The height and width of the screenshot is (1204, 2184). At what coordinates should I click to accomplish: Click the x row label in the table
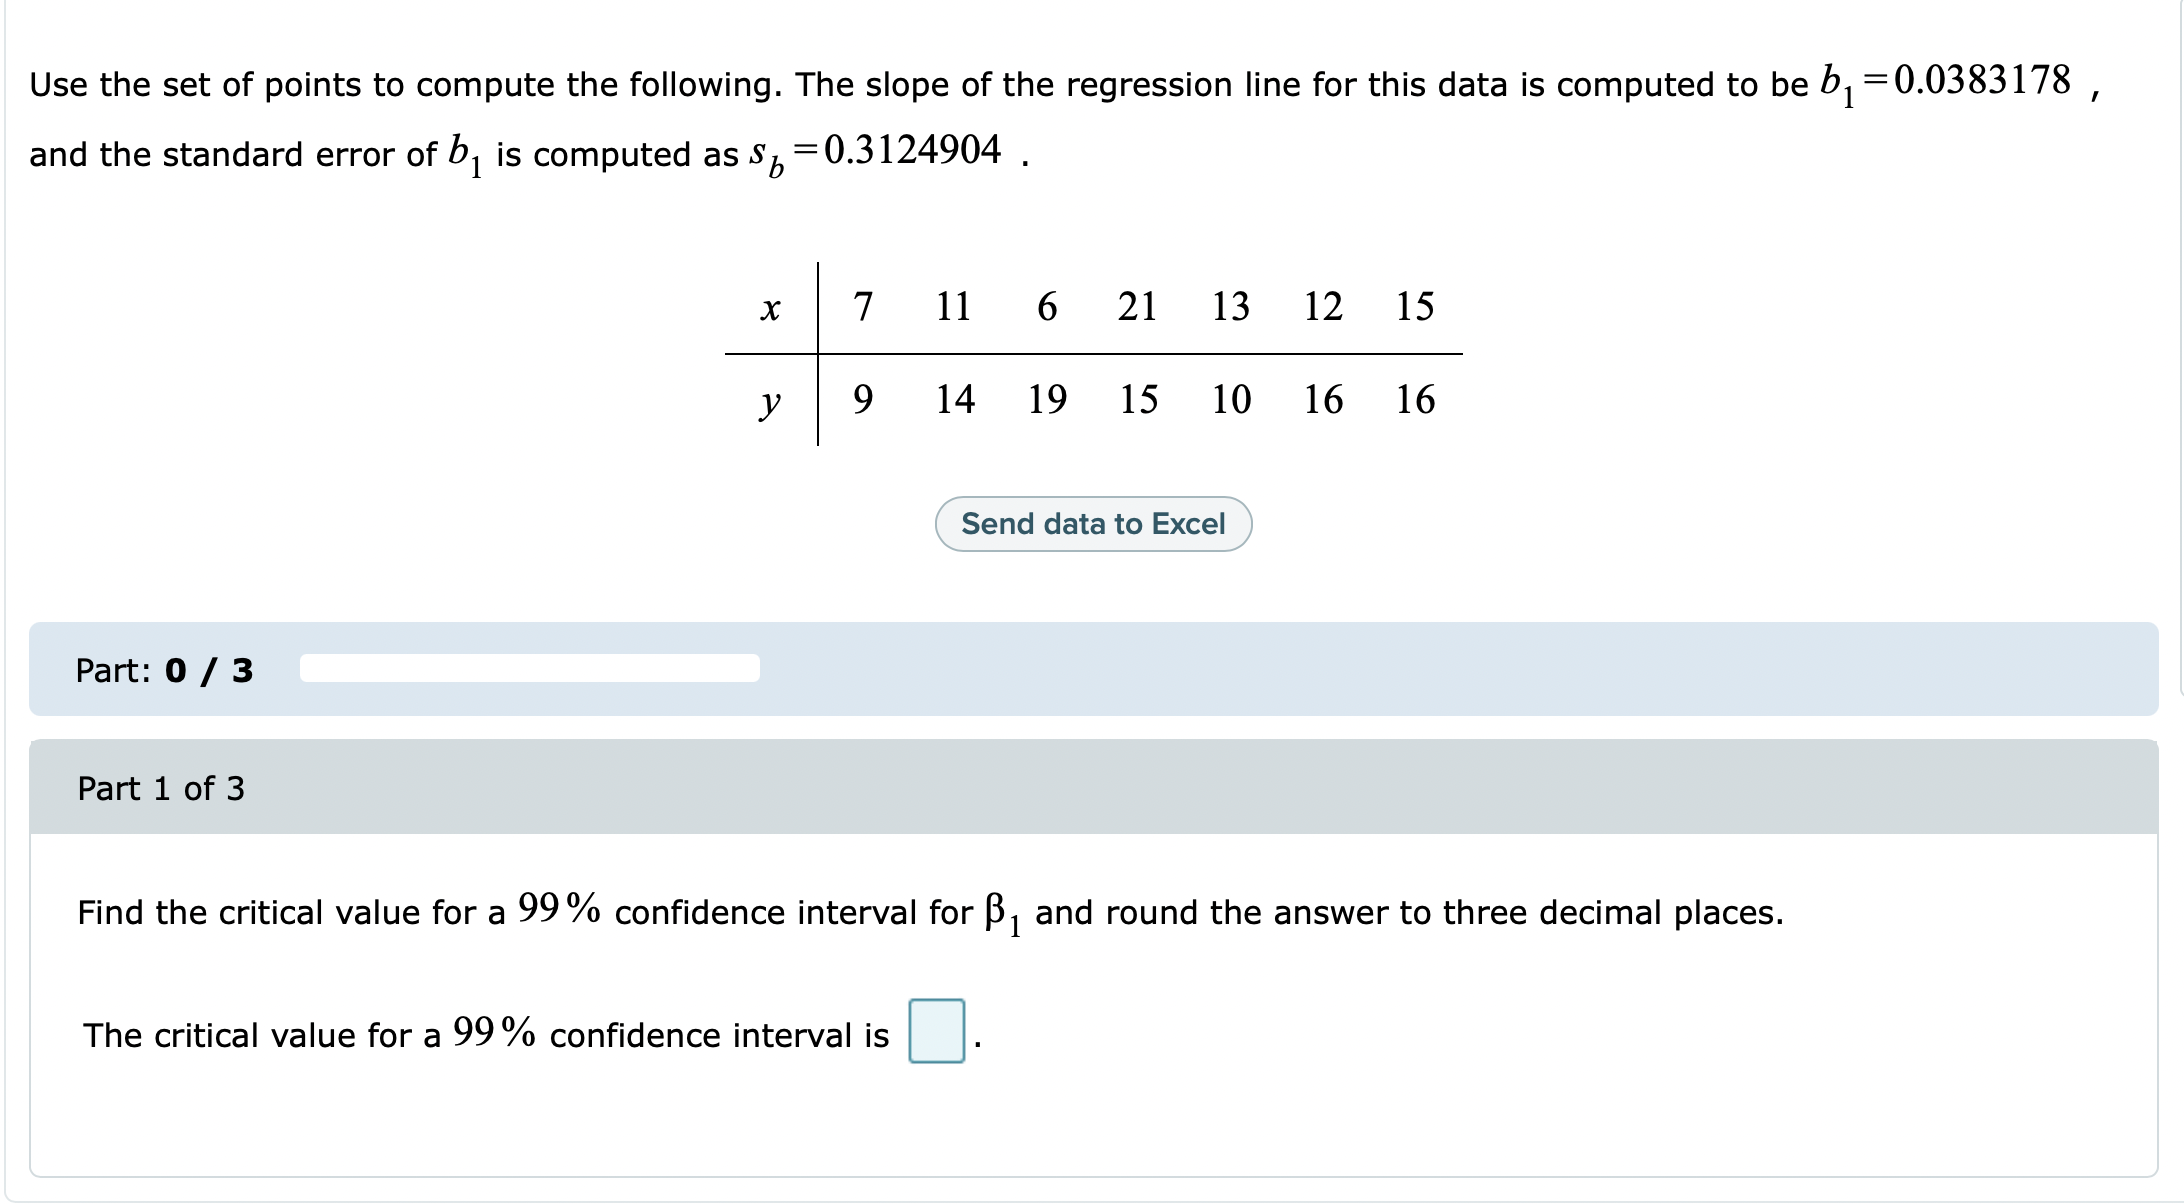(770, 307)
